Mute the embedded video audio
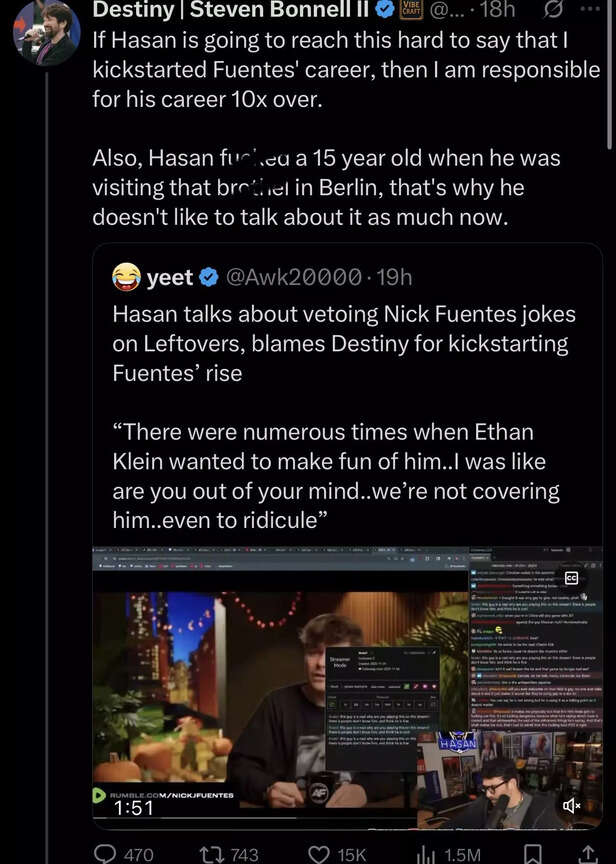 click(x=571, y=805)
